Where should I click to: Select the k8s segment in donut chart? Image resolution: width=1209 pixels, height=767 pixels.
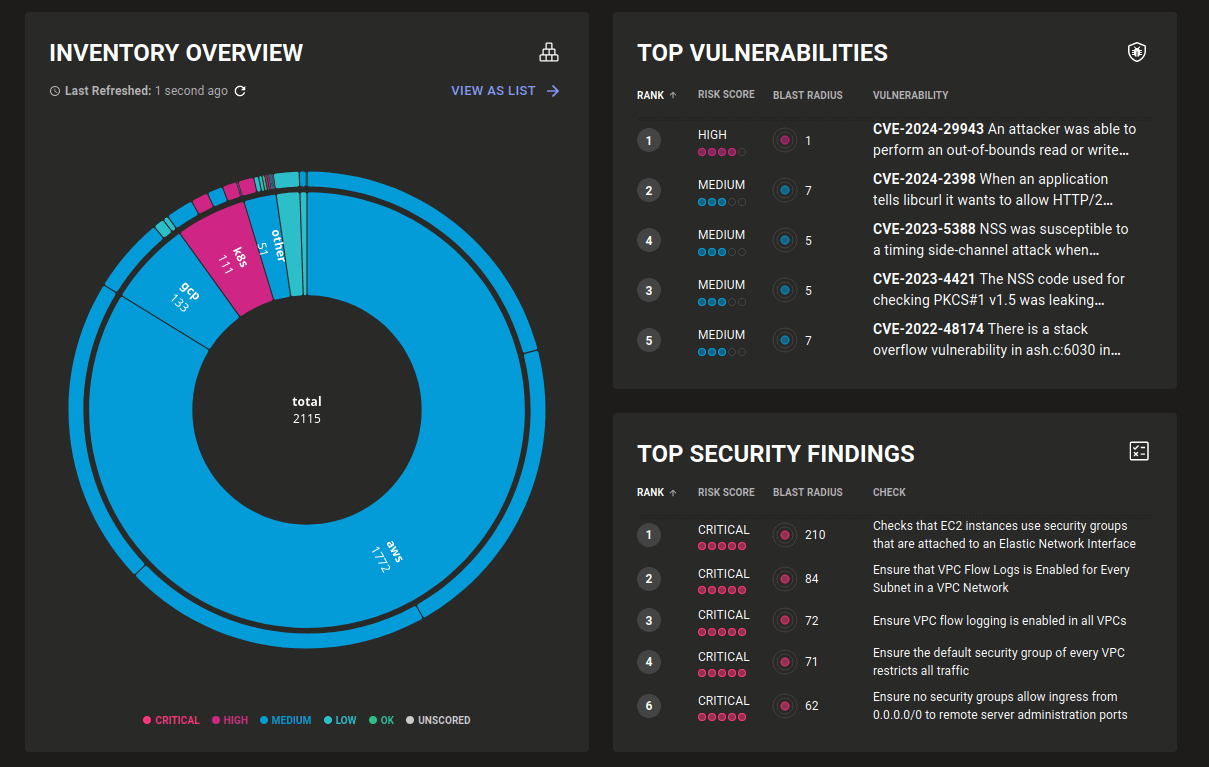pos(229,257)
